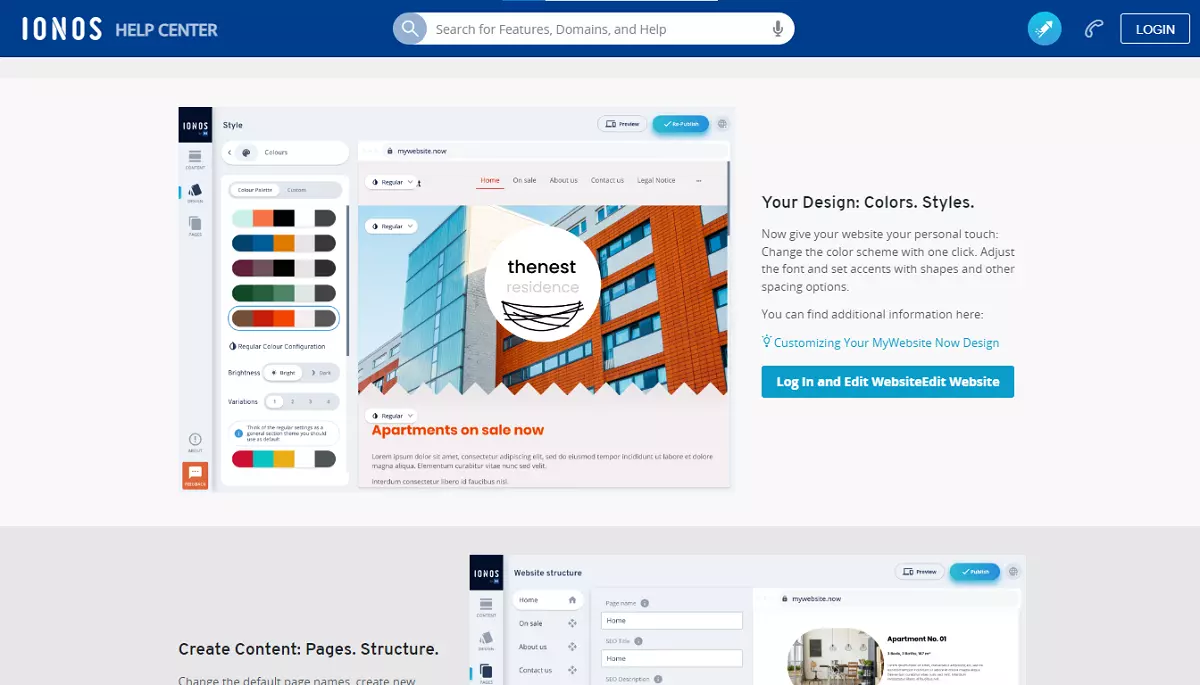Screen dimensions: 1200x685
Task: Select Variation 2
Action: (292, 401)
